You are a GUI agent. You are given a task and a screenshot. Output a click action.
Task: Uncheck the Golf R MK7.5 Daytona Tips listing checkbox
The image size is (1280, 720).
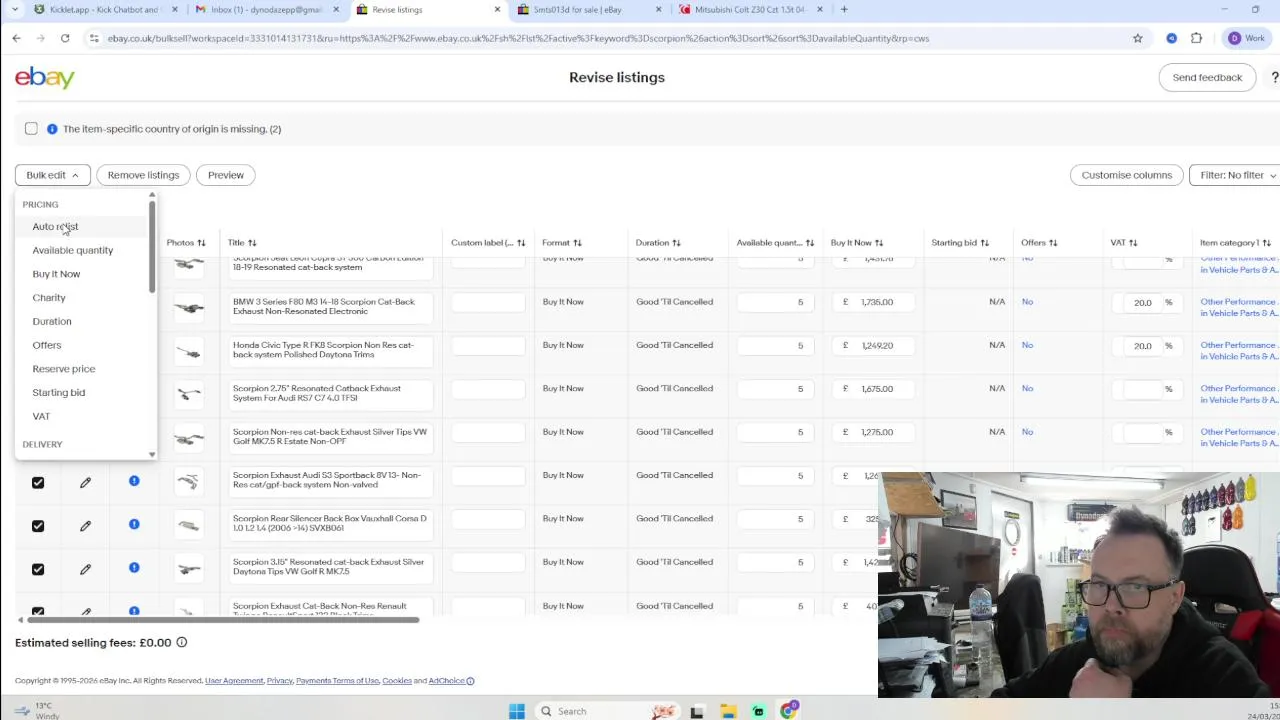(x=38, y=569)
